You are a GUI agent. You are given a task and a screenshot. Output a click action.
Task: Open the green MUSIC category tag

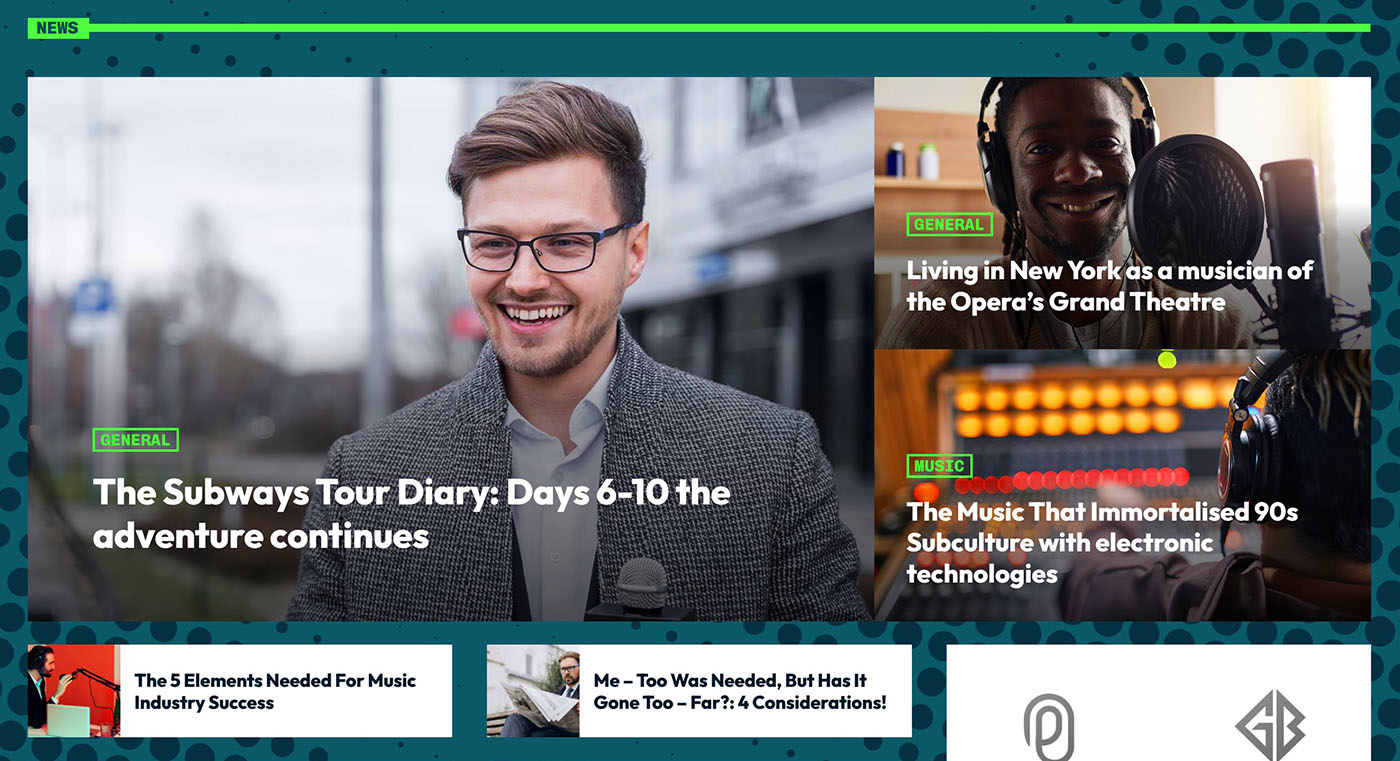click(x=939, y=466)
